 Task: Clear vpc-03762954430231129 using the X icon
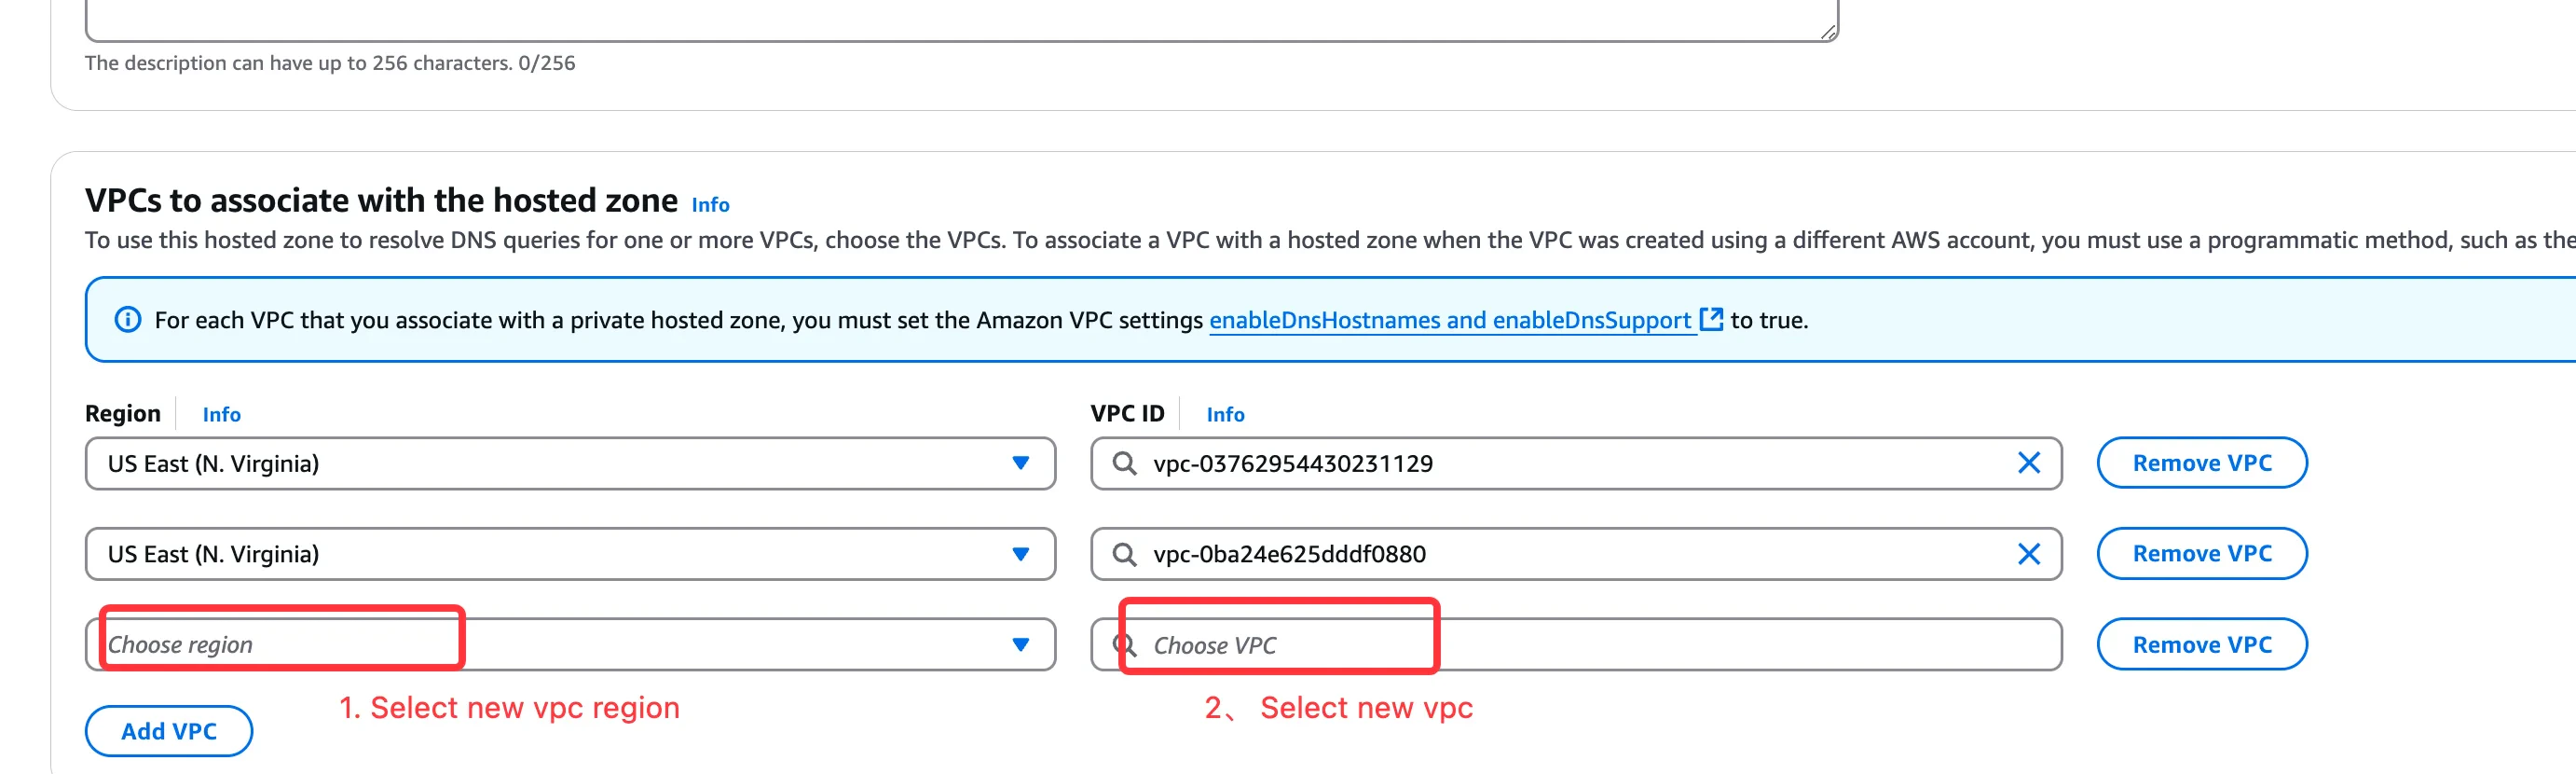[2030, 463]
